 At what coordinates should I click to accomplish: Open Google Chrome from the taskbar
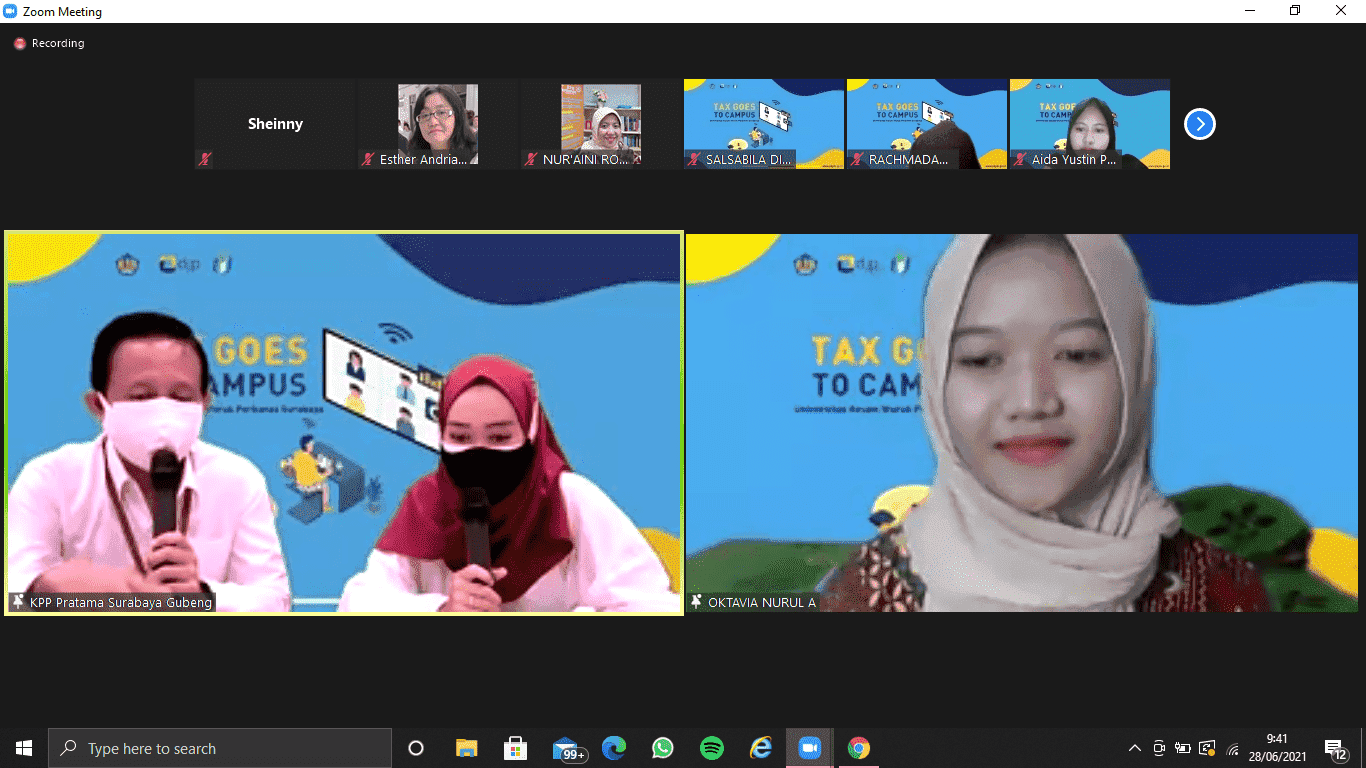(x=858, y=748)
